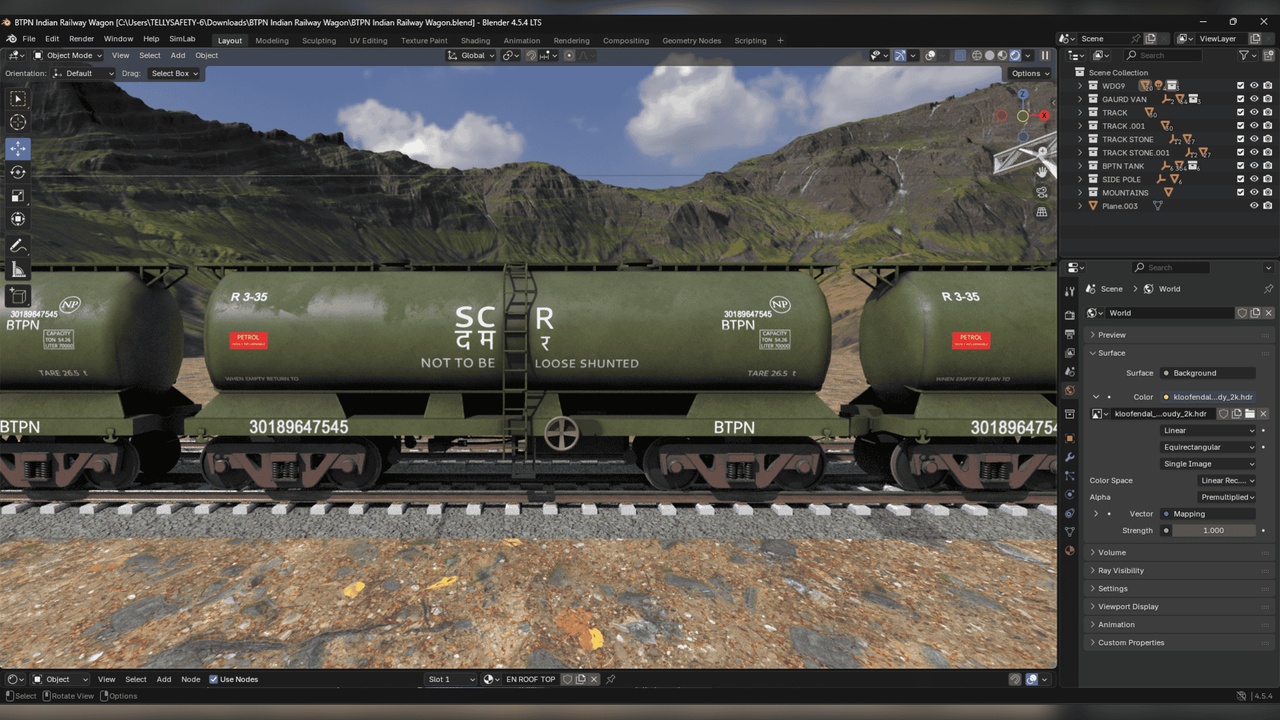The image size is (1280, 720).
Task: Activate the Scale tool
Action: click(18, 196)
